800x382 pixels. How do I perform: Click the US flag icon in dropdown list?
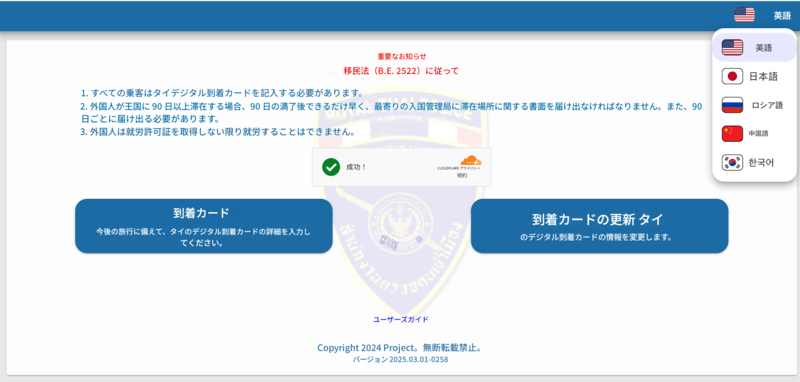732,48
